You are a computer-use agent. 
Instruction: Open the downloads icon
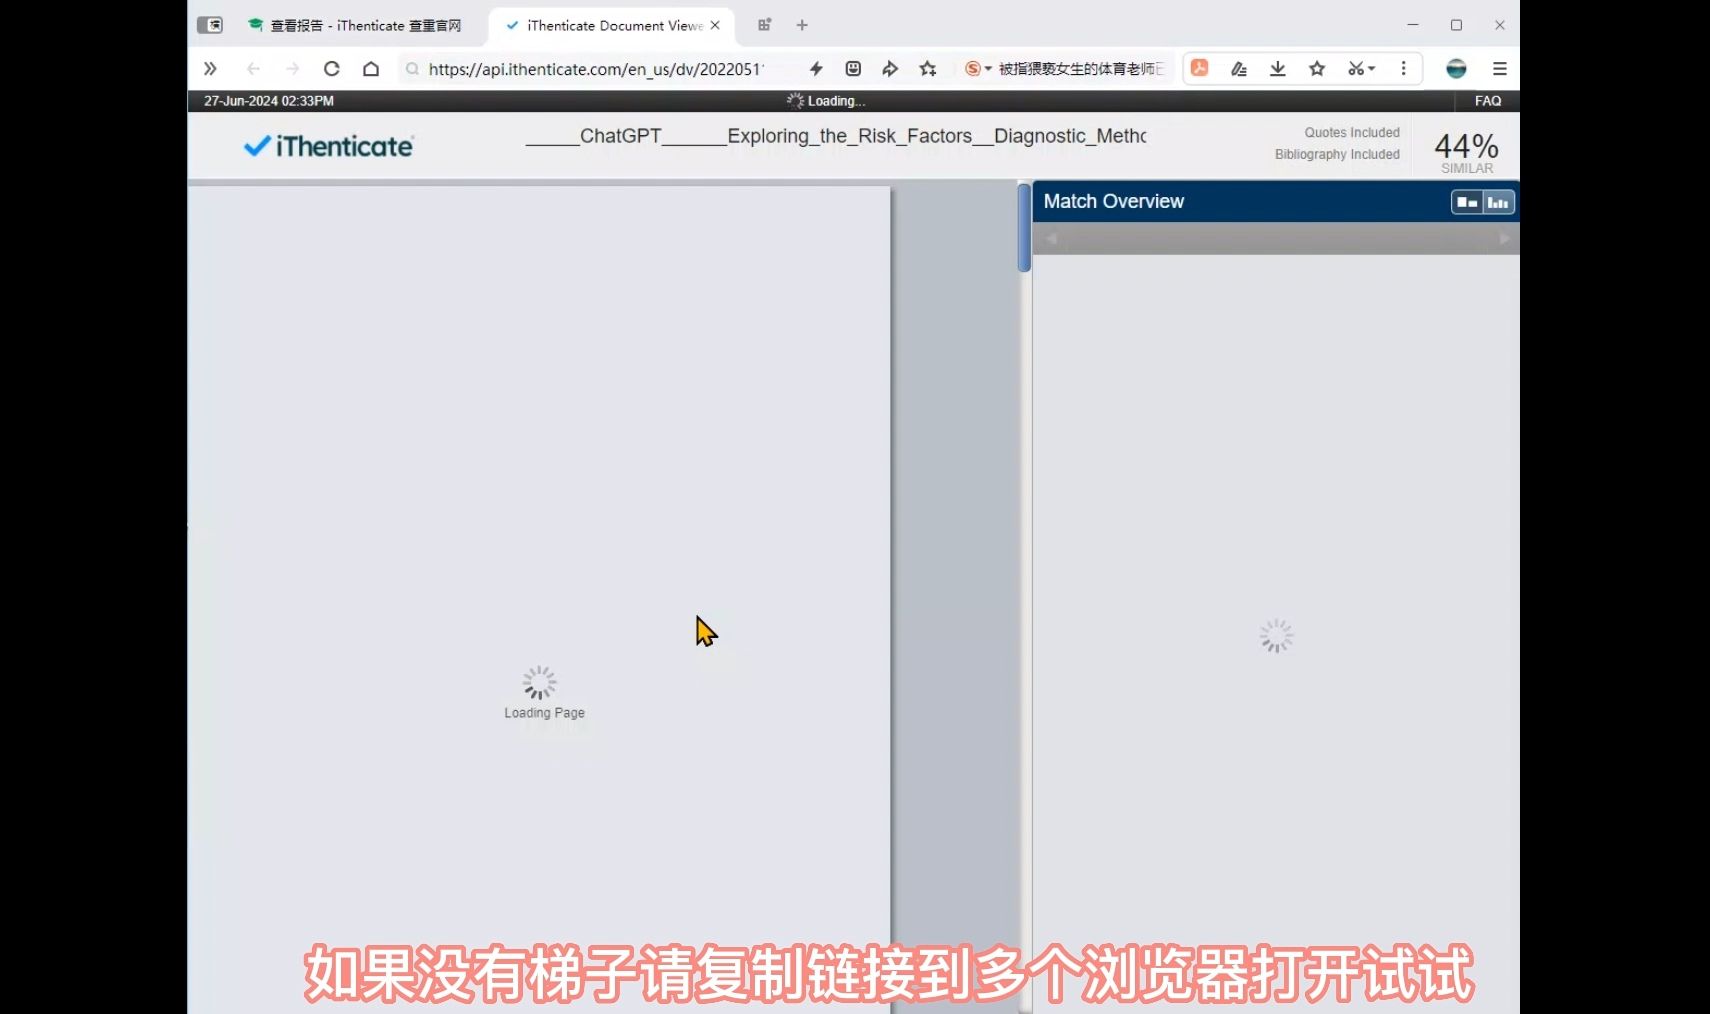click(x=1278, y=69)
